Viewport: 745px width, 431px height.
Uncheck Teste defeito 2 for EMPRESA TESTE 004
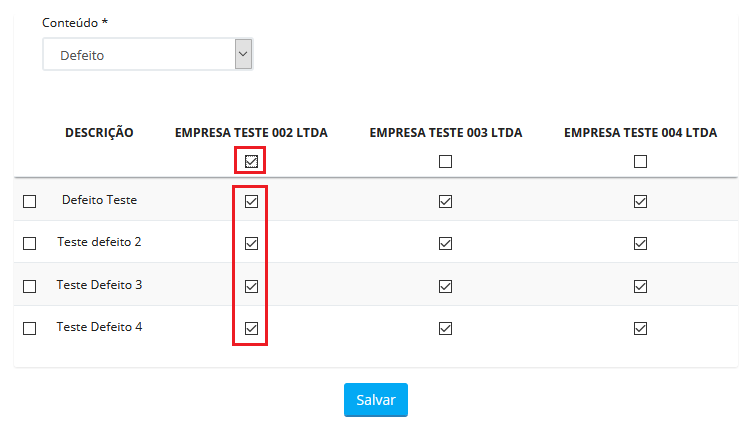click(641, 243)
